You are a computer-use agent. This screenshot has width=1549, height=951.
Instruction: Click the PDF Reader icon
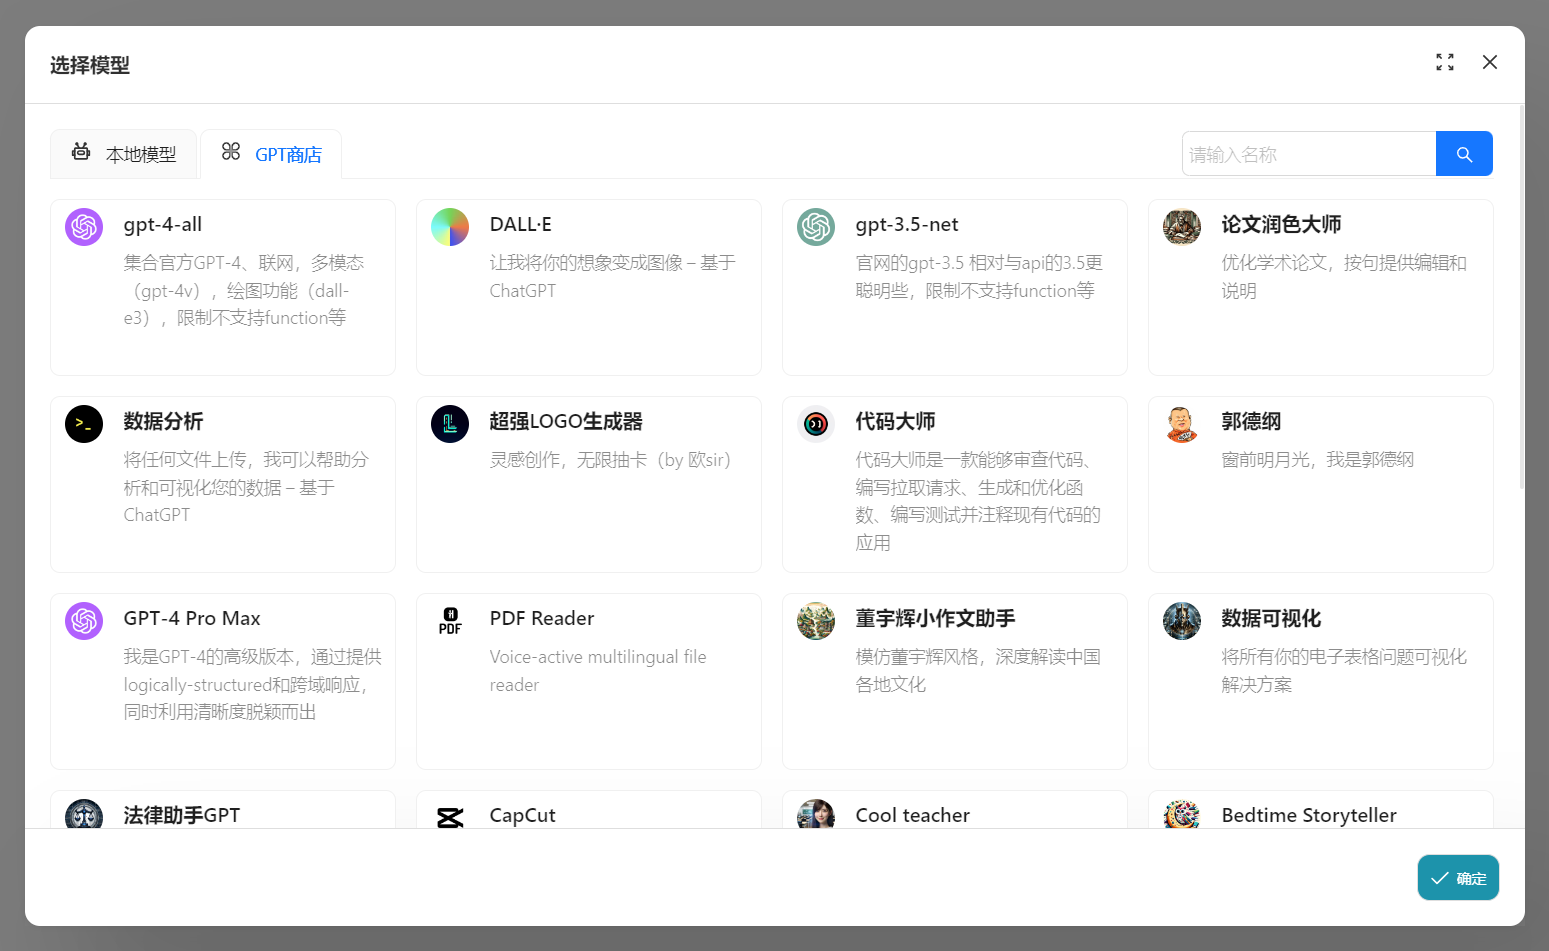450,621
